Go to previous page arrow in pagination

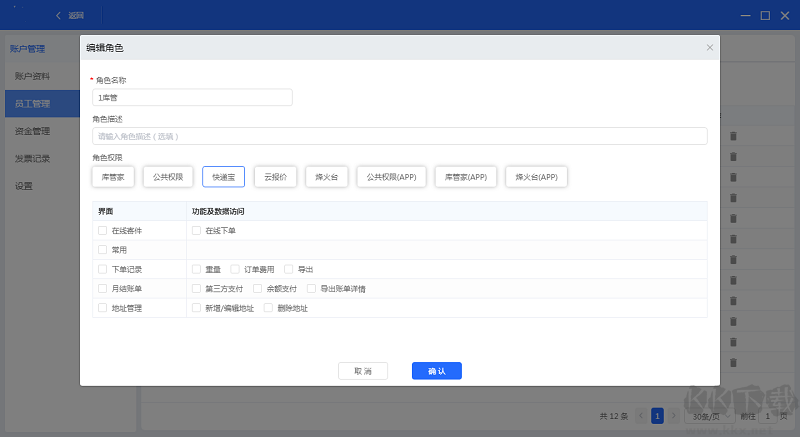click(641, 416)
